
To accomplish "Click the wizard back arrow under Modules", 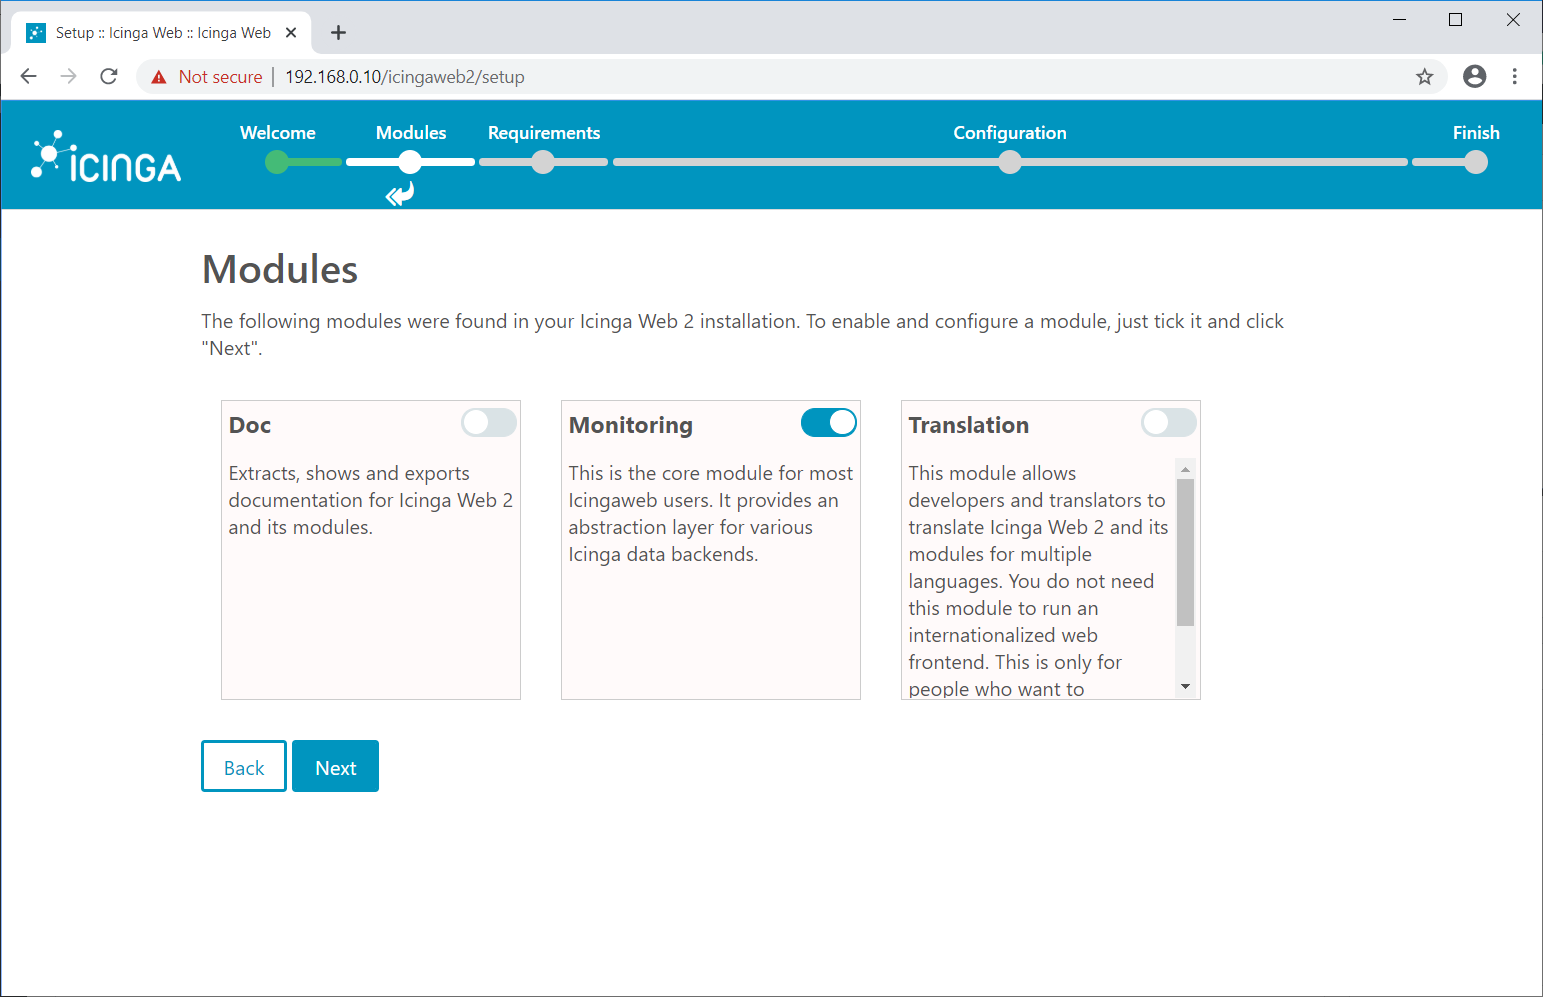I will point(400,194).
